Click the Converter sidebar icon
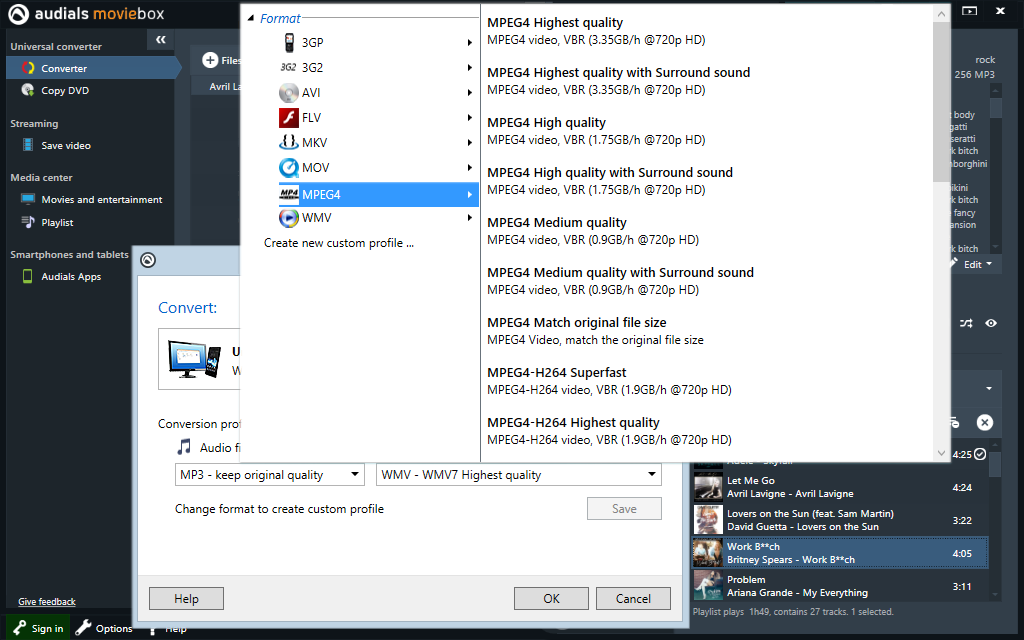Image resolution: width=1024 pixels, height=640 pixels. (27, 68)
